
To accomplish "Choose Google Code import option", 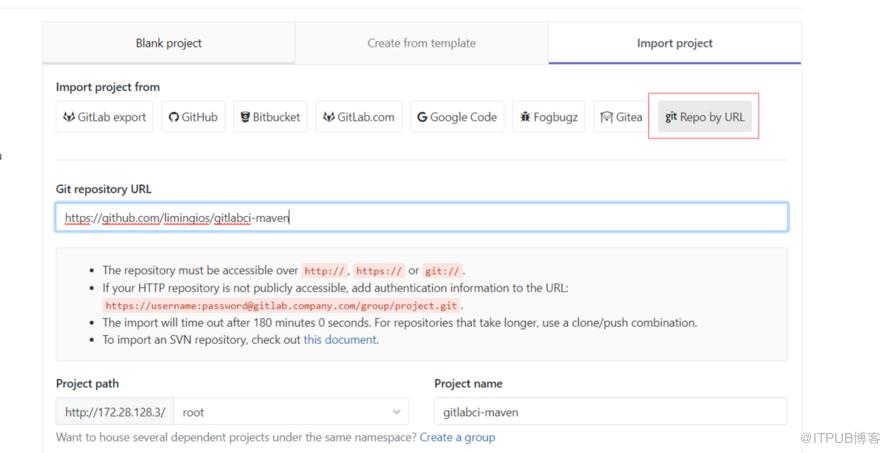I will (x=457, y=117).
